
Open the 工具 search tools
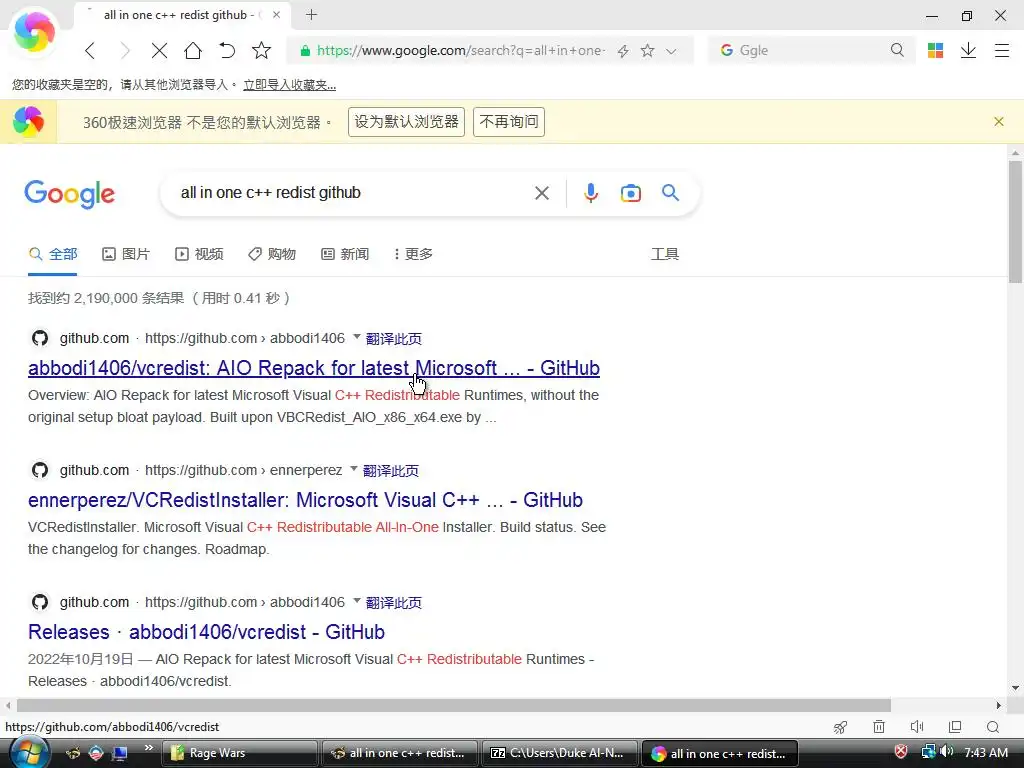665,254
